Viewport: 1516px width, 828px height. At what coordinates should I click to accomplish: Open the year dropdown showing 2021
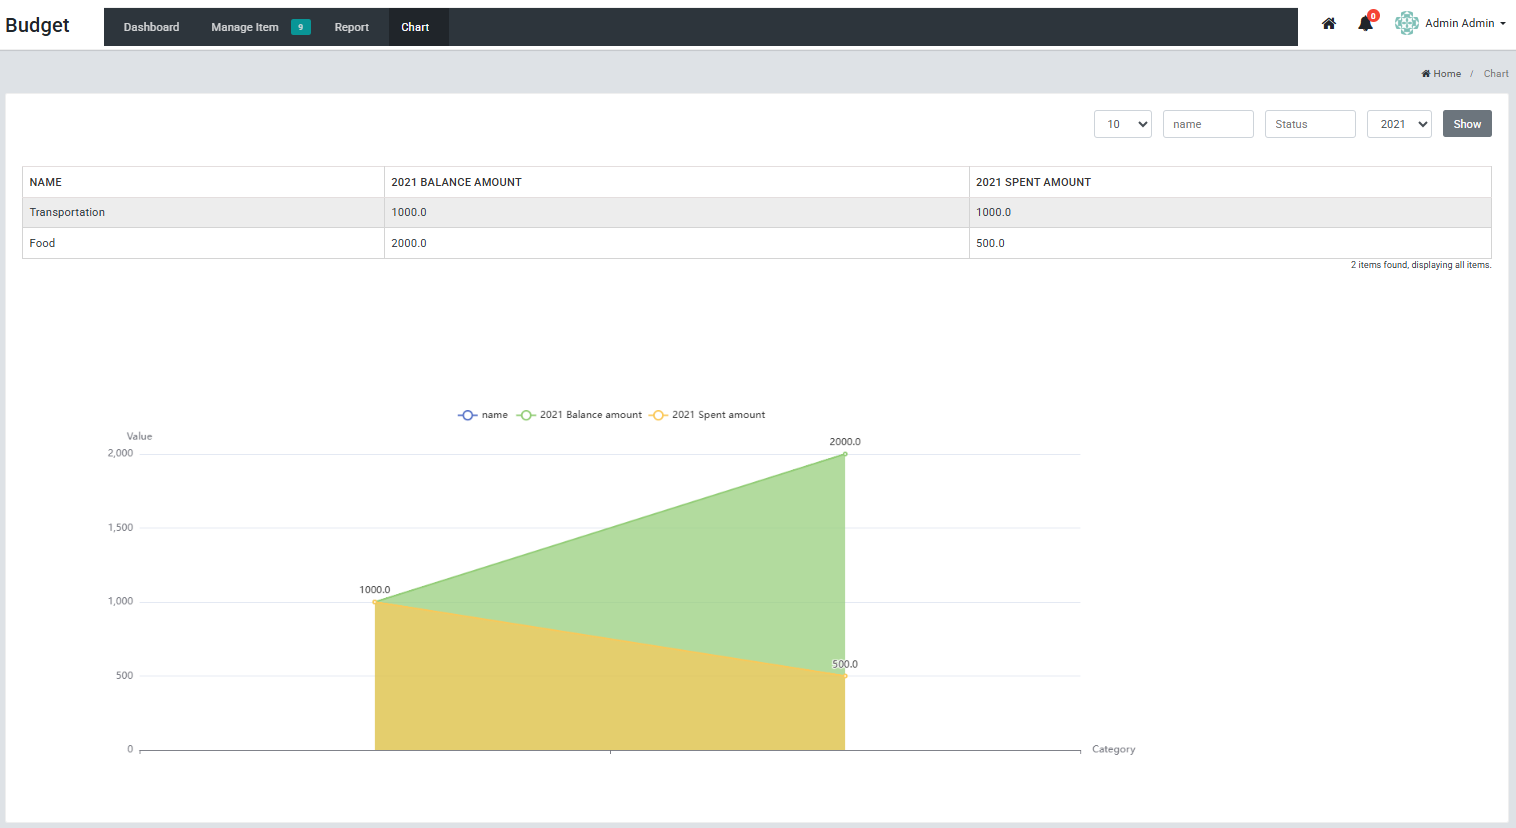click(1399, 124)
